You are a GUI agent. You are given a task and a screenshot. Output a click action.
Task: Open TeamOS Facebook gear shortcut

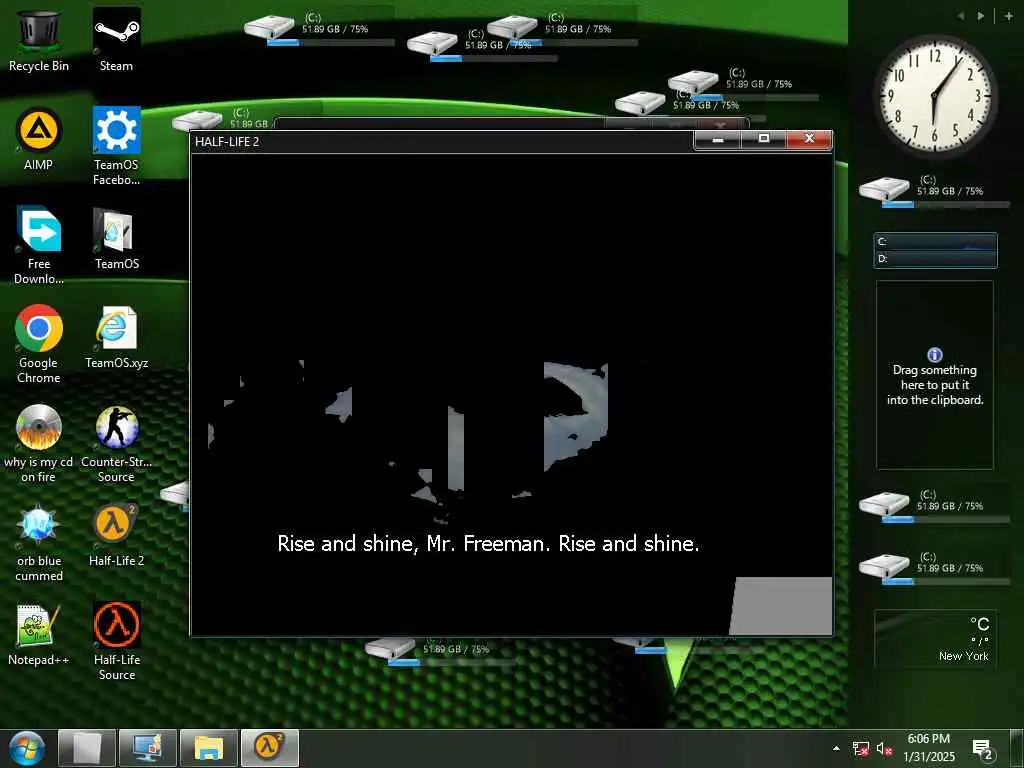click(116, 146)
